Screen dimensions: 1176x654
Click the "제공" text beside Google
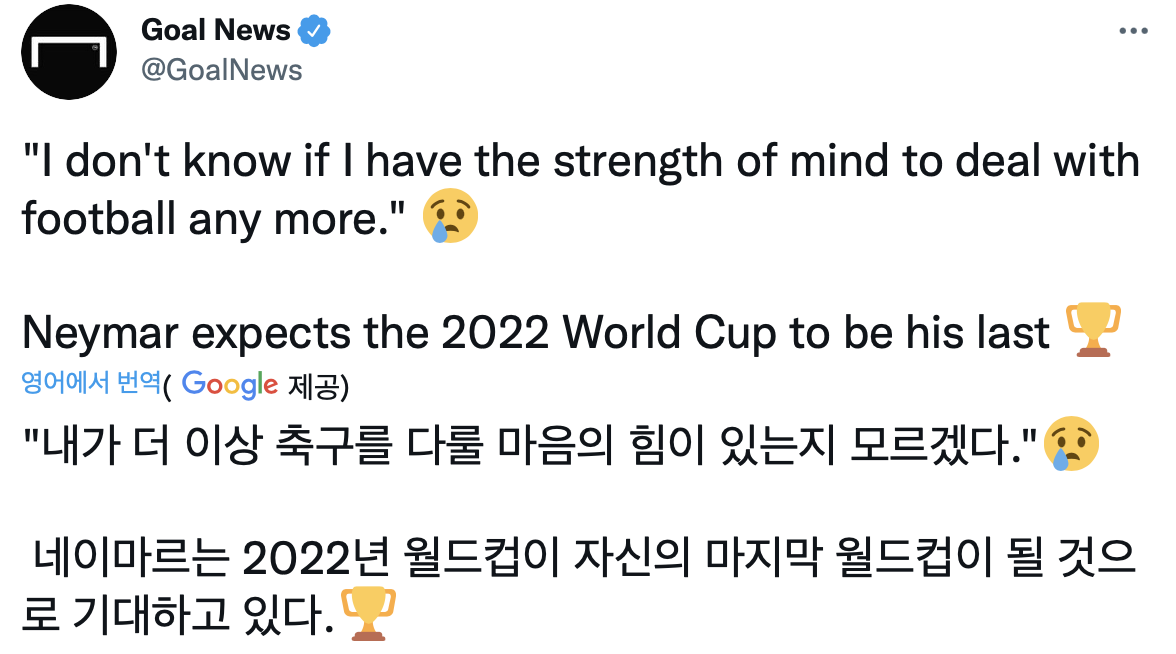click(x=315, y=384)
